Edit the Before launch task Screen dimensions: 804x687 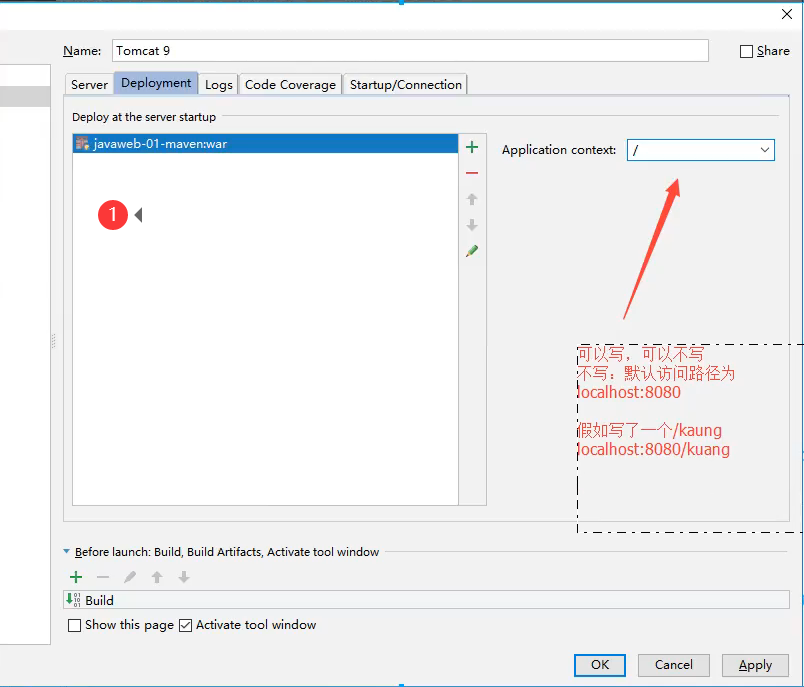(130, 577)
